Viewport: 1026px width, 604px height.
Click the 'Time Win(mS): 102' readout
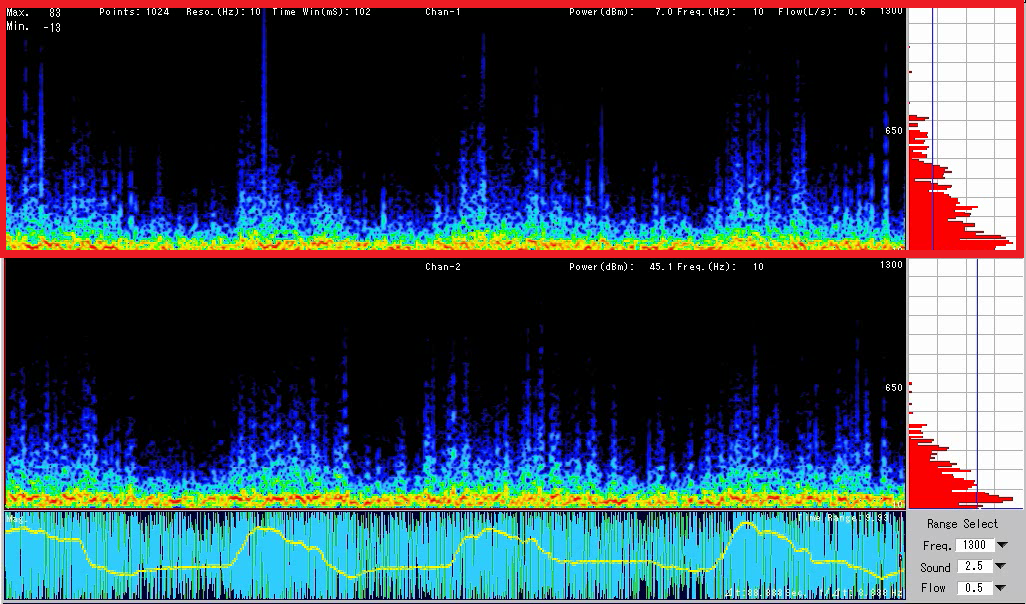[321, 12]
